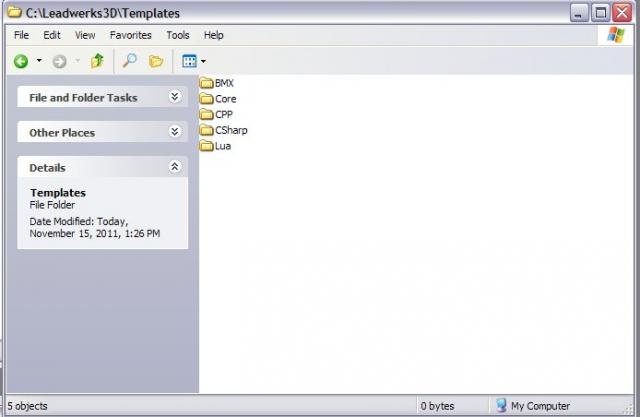640x417 pixels.
Task: Click the Other Places header text
Action: [62, 133]
